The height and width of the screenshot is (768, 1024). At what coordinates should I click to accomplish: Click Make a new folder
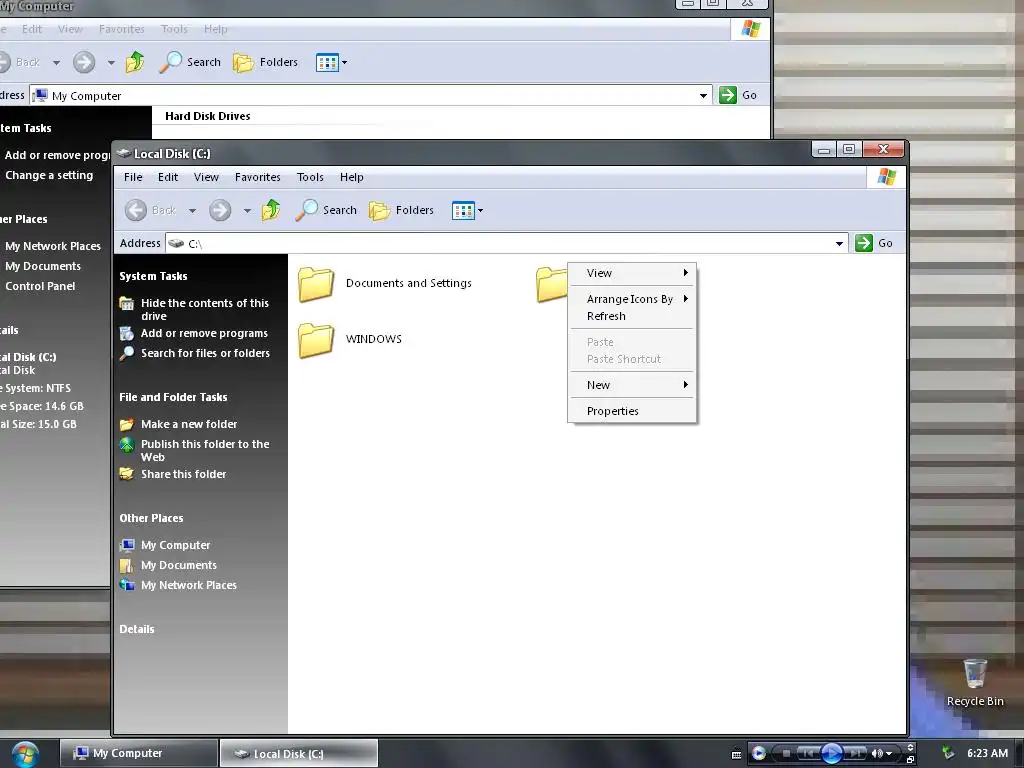(189, 424)
